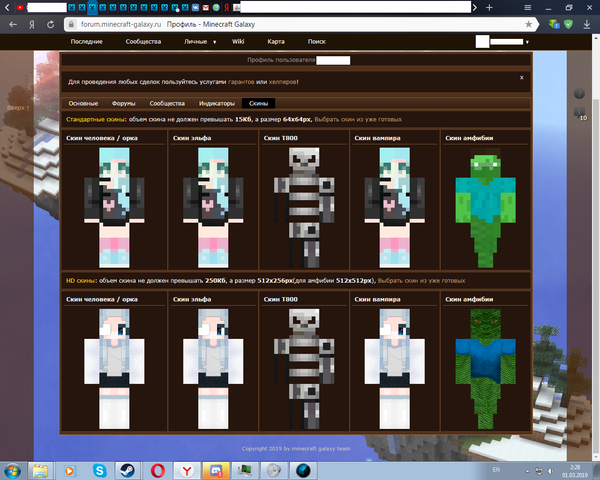The width and height of the screenshot is (600, 480).
Task: Open Последние in the forum menu
Action: tap(86, 42)
